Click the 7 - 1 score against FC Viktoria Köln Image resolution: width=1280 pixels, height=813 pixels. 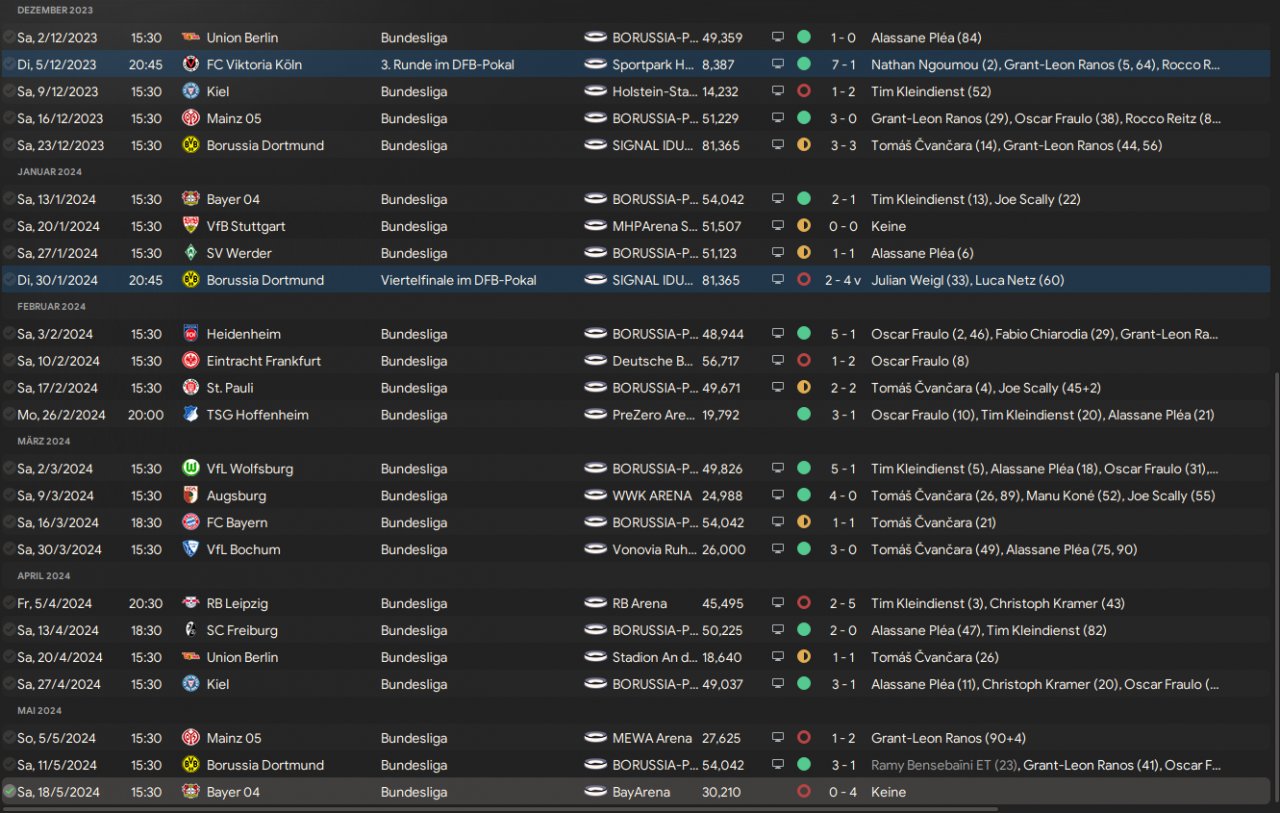click(x=844, y=65)
